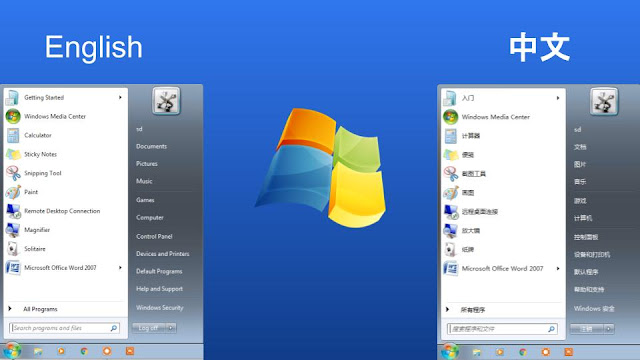Open Documents from English menu
The image size is (640, 360).
click(151, 146)
